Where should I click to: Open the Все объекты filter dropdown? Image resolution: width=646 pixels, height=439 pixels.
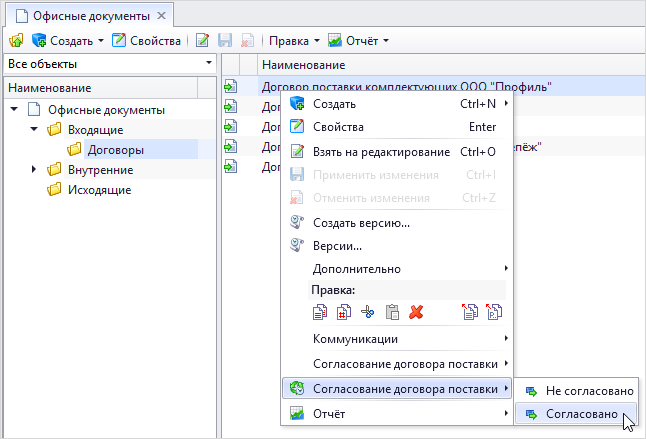point(109,64)
